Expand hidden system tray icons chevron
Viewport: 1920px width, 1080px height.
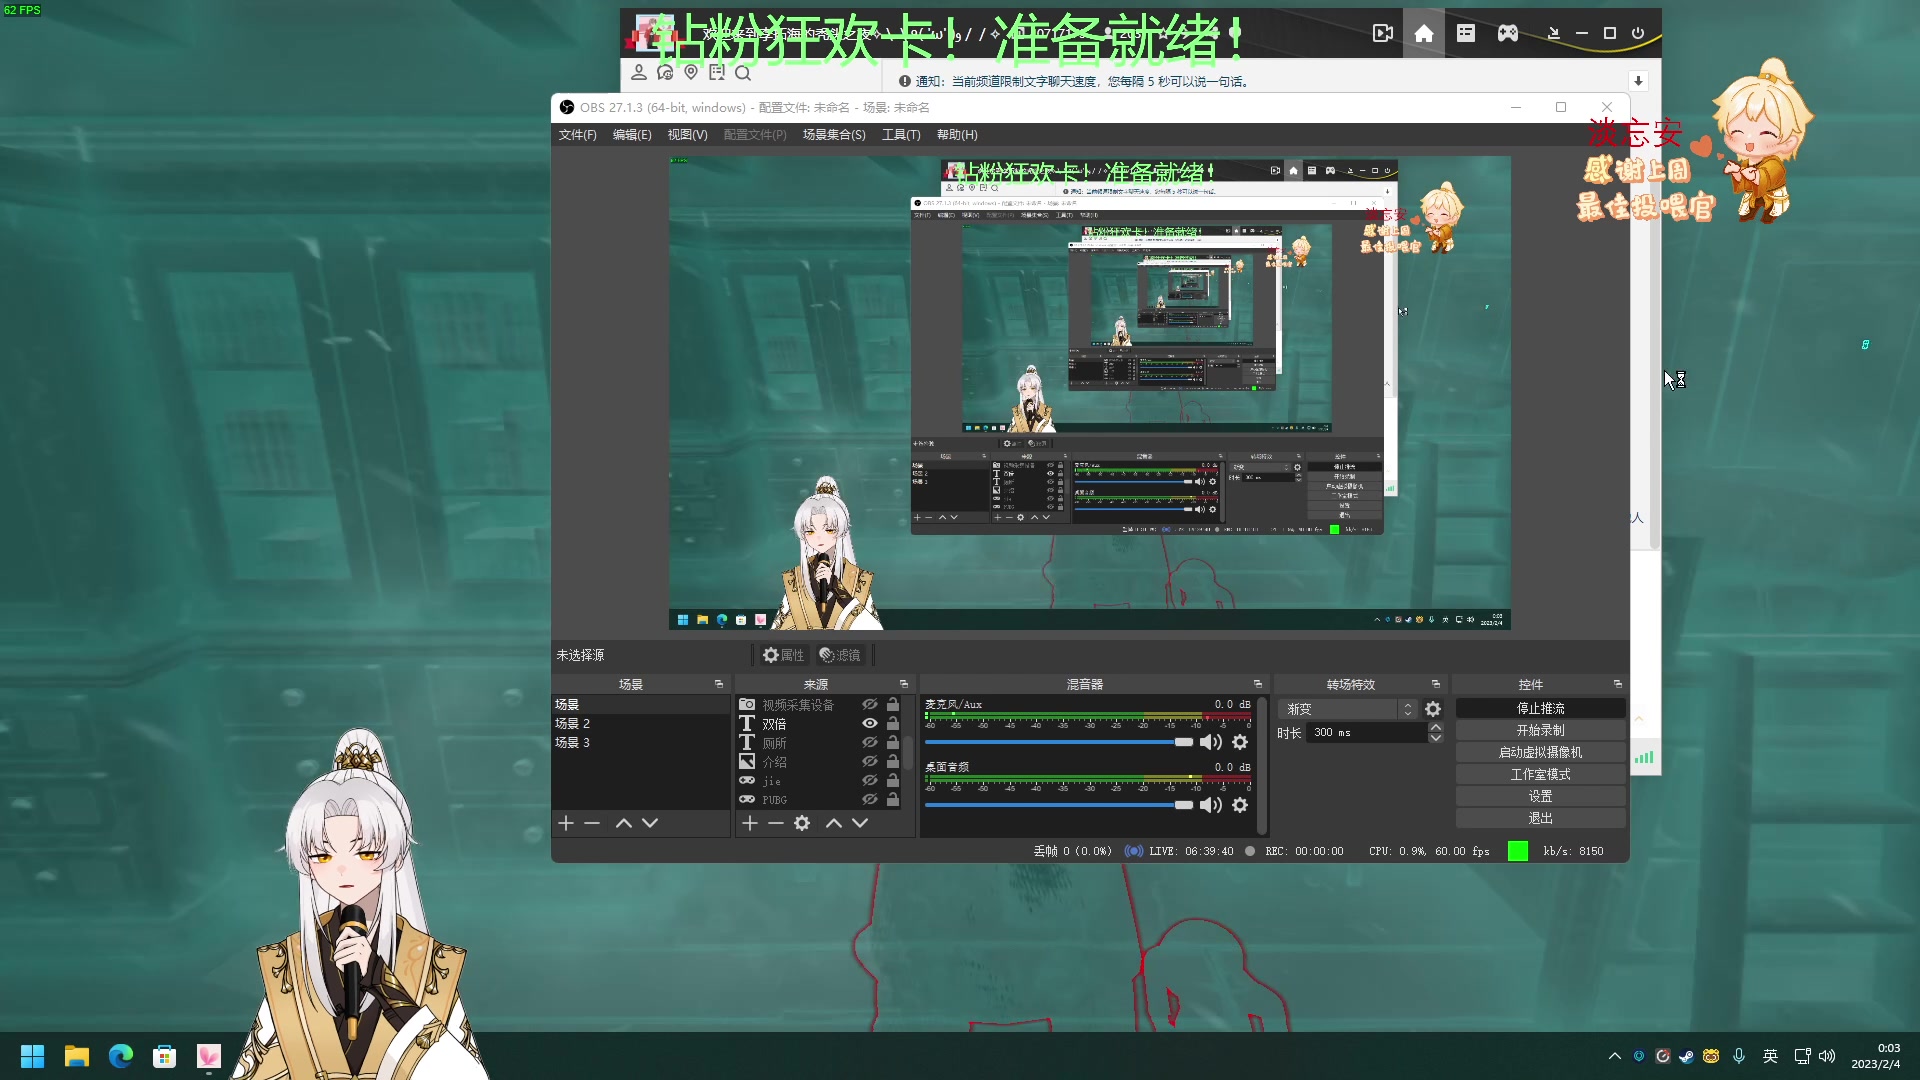[x=1615, y=1056]
